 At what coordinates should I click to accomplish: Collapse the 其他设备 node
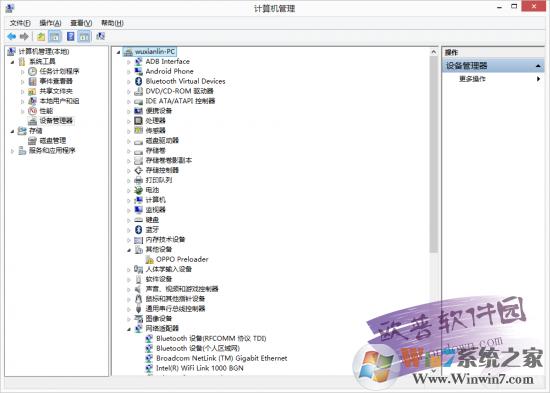pyautogui.click(x=129, y=250)
